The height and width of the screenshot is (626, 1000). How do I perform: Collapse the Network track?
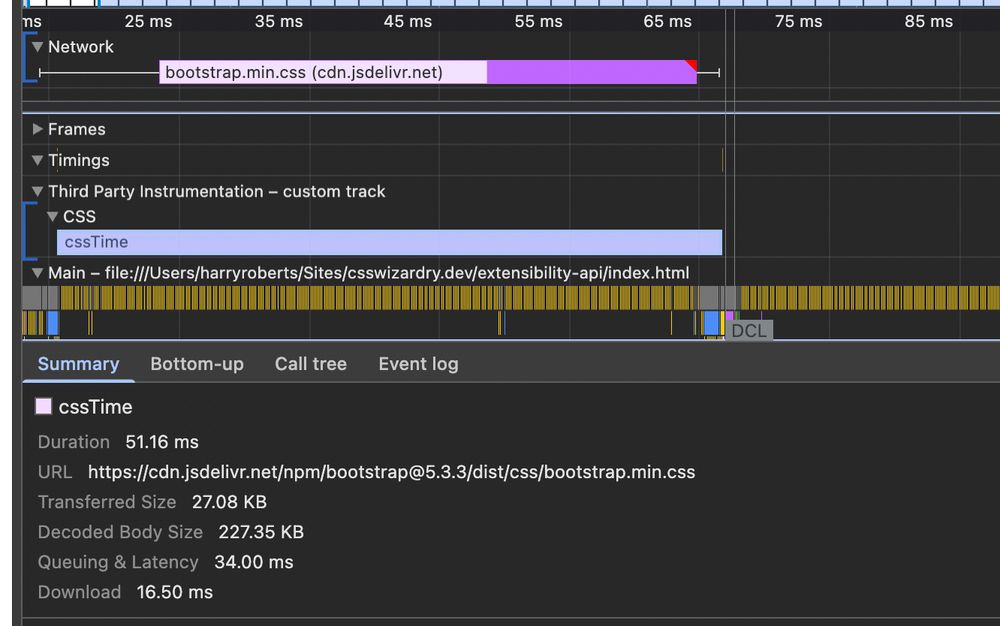pyautogui.click(x=37, y=47)
